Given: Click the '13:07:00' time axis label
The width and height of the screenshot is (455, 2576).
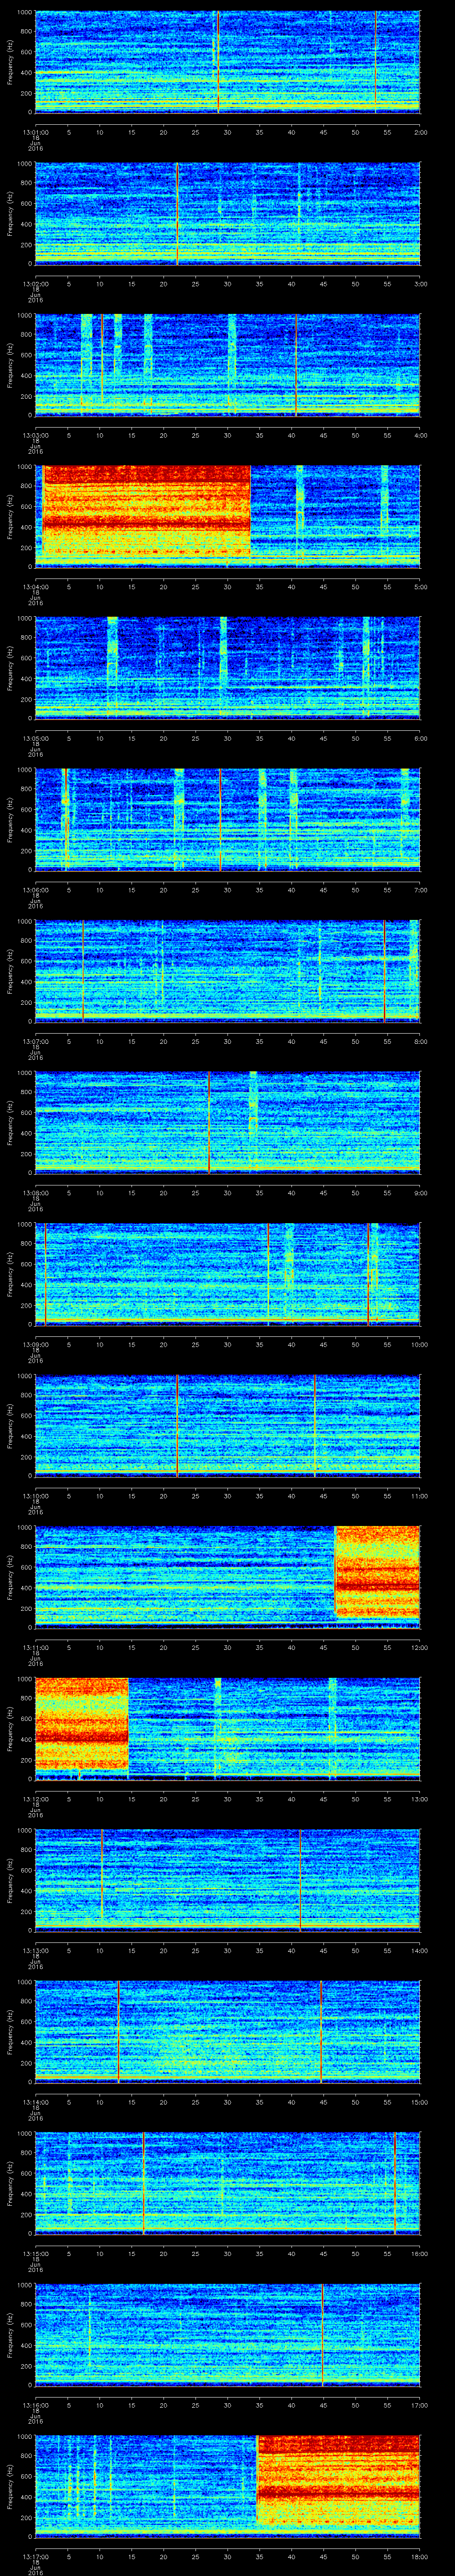Looking at the screenshot, I should (x=35, y=1042).
